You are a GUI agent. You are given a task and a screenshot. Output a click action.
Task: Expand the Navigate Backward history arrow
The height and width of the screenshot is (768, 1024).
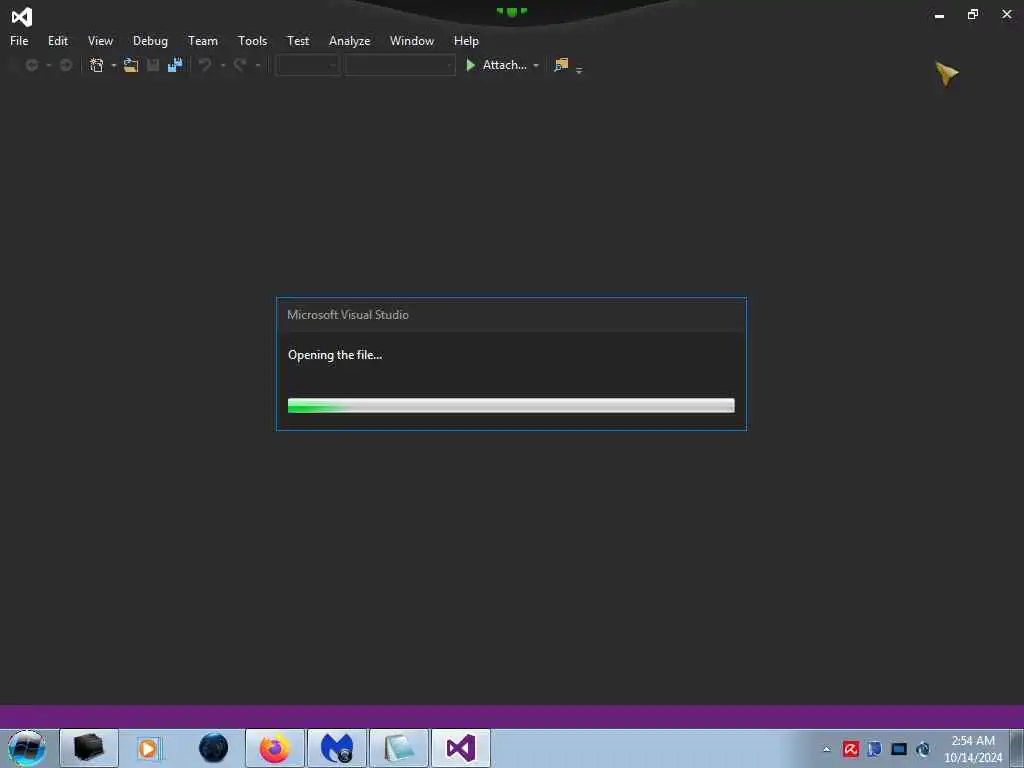click(x=48, y=65)
